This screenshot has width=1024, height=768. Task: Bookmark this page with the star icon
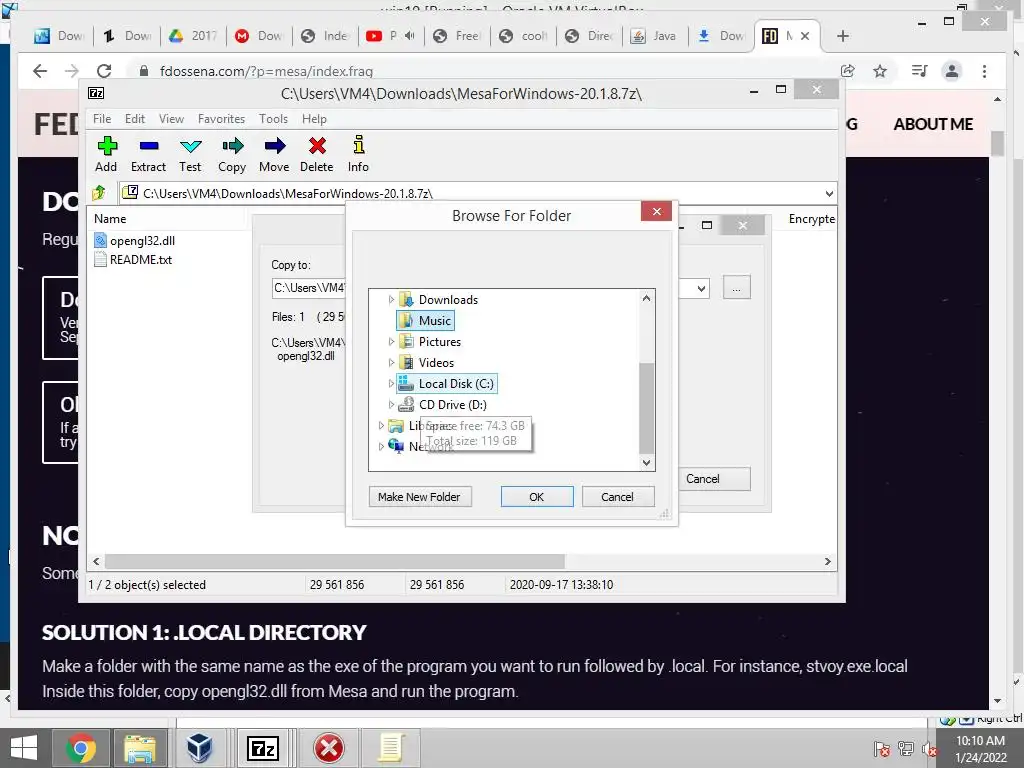[880, 71]
